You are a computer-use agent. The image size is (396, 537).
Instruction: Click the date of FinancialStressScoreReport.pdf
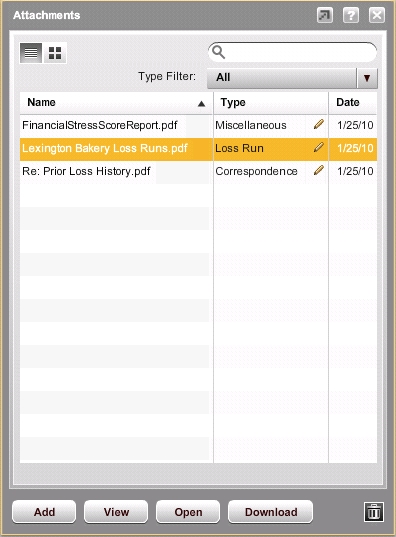tap(355, 125)
